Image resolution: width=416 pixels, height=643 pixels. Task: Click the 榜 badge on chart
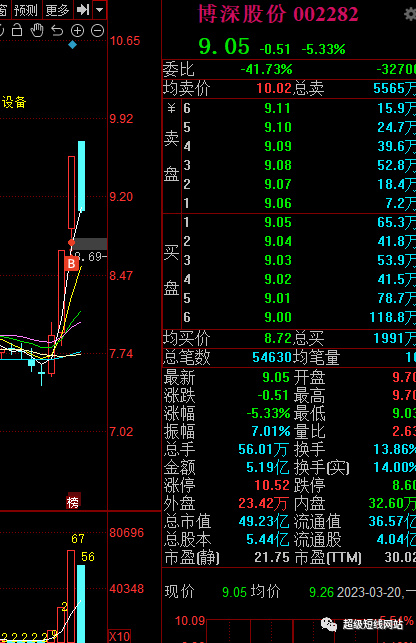click(73, 501)
